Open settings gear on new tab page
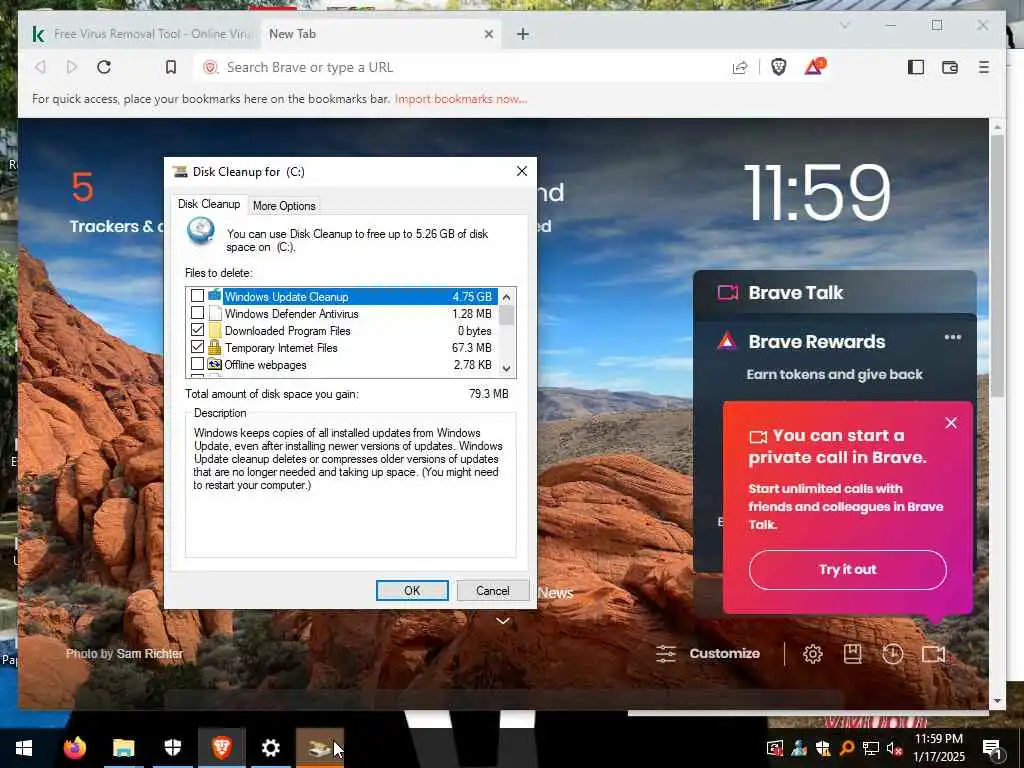This screenshot has width=1024, height=768. 812,654
